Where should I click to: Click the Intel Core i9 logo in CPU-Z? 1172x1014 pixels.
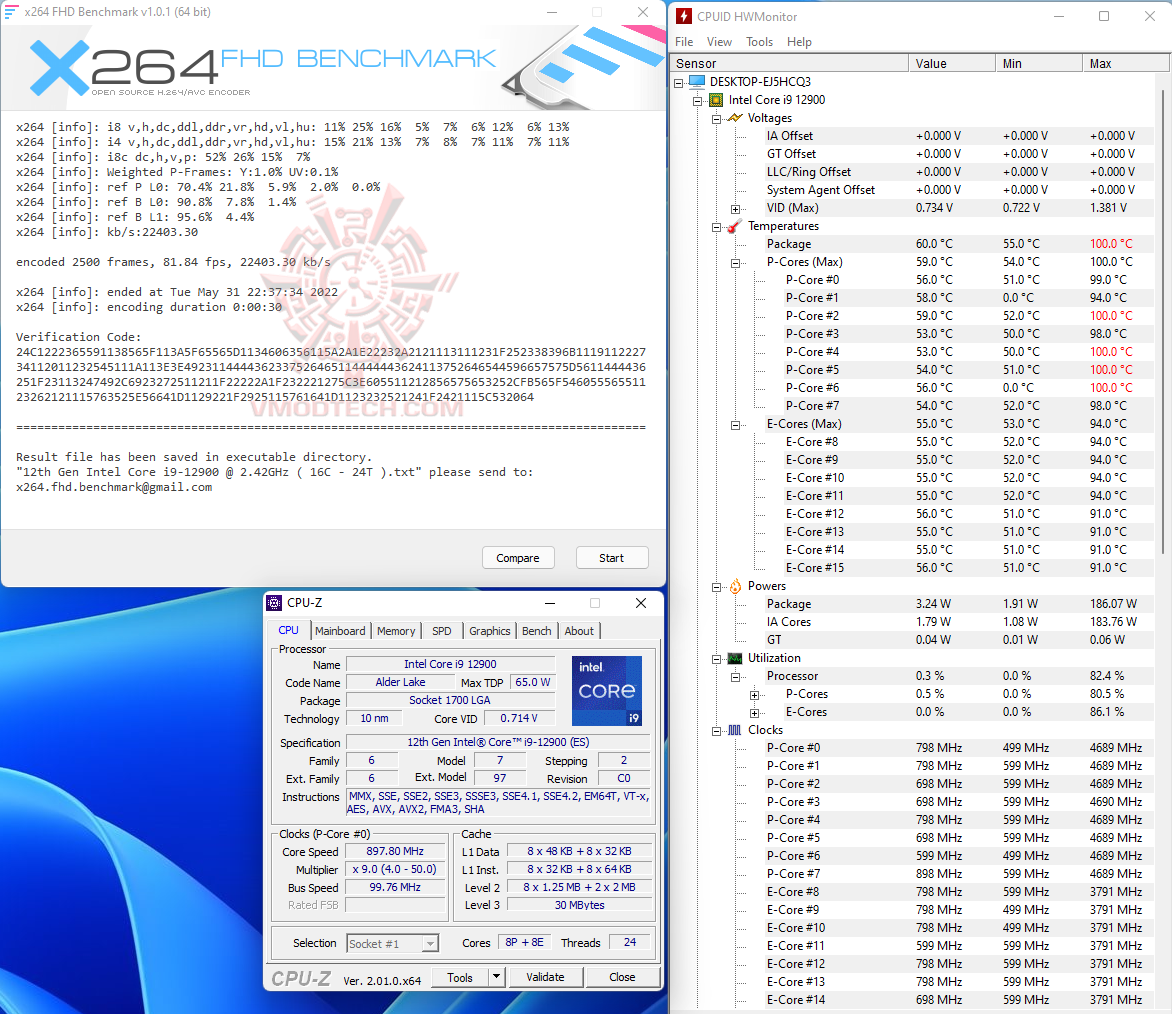pyautogui.click(x=607, y=690)
